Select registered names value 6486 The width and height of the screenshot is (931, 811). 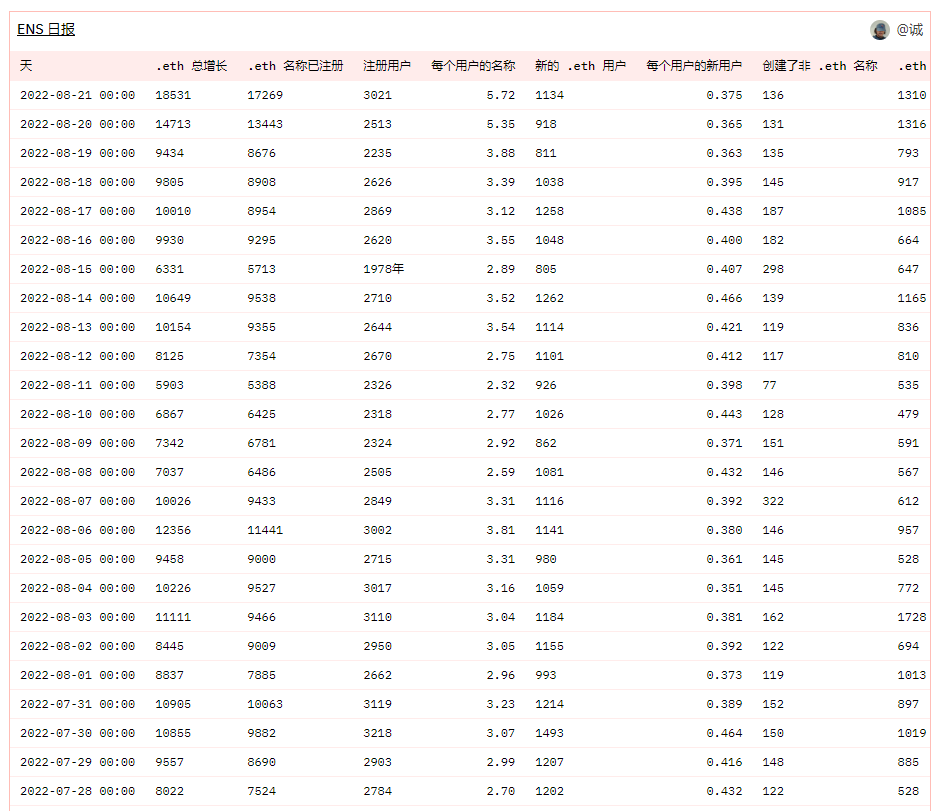coord(261,473)
